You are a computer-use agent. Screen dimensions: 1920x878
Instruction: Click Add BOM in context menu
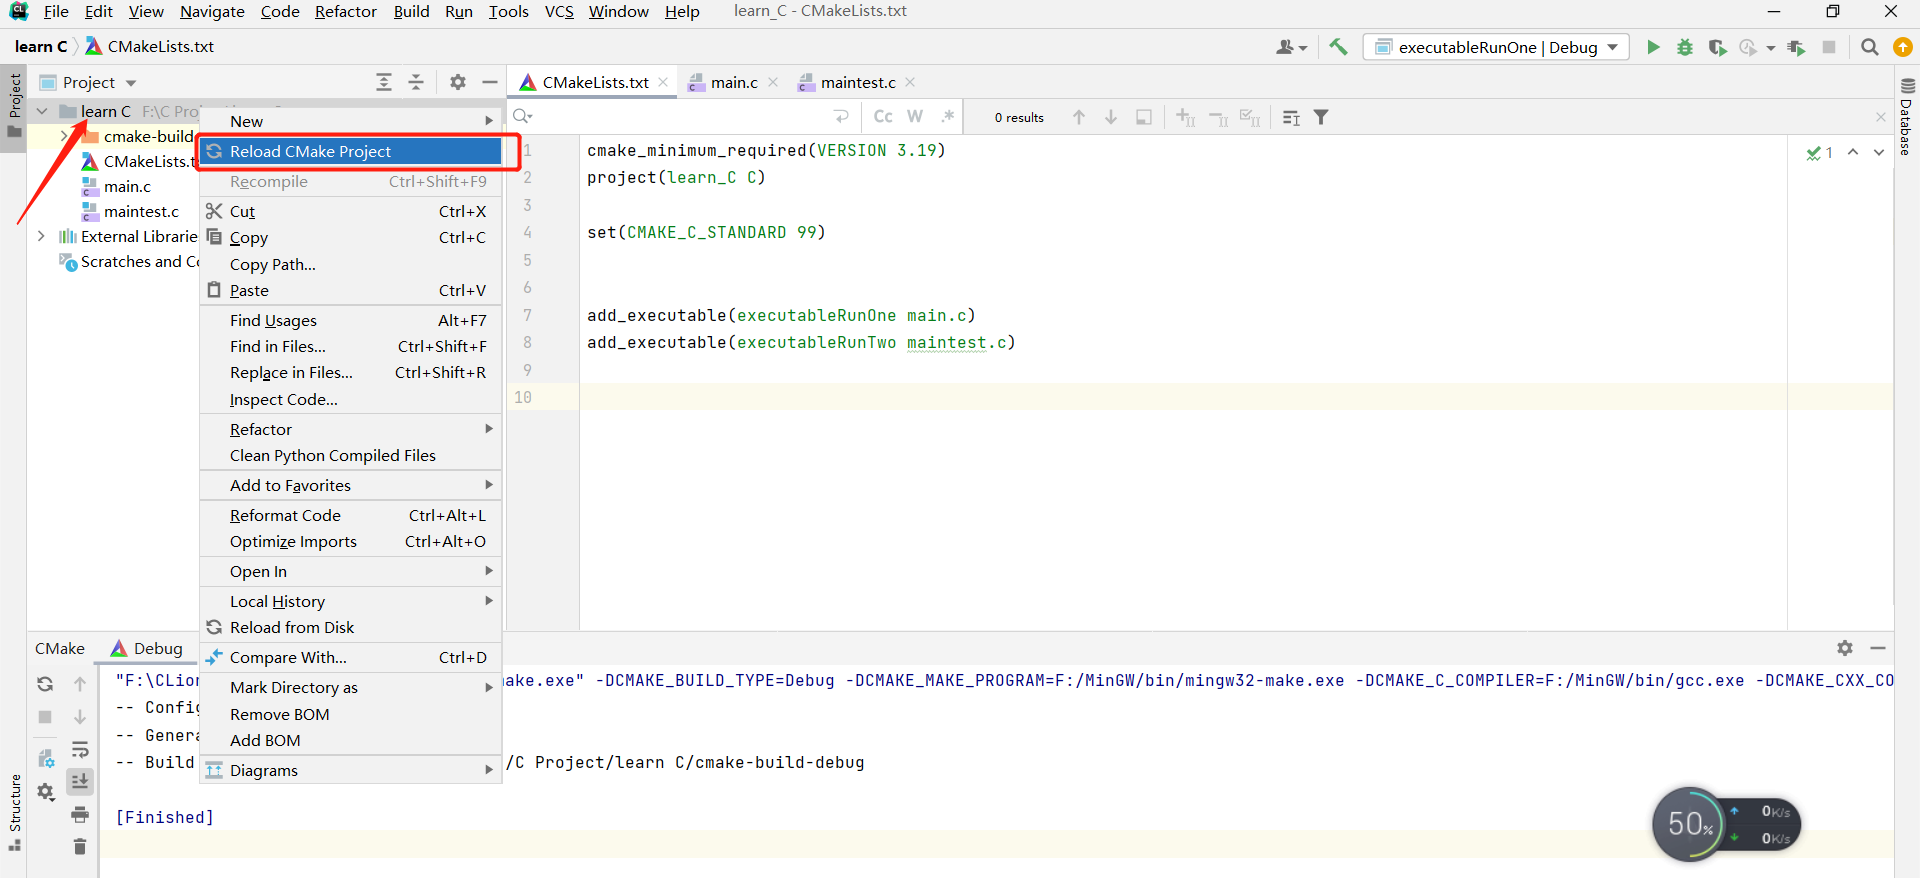[x=350, y=740]
